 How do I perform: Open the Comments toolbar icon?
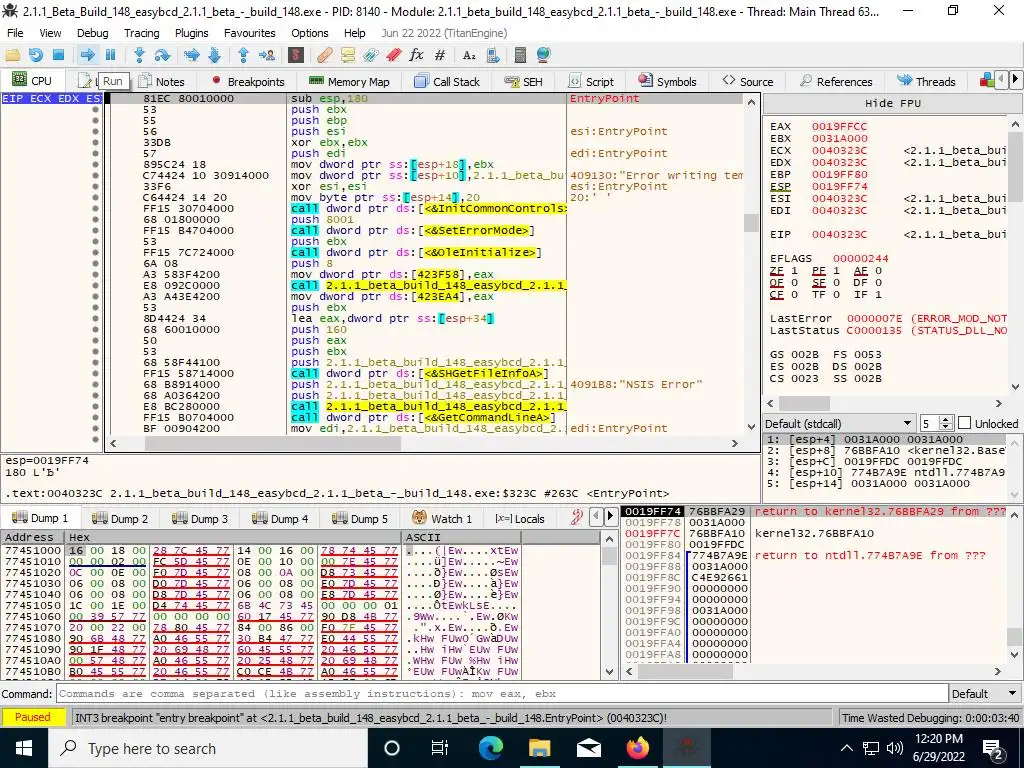[x=347, y=56]
